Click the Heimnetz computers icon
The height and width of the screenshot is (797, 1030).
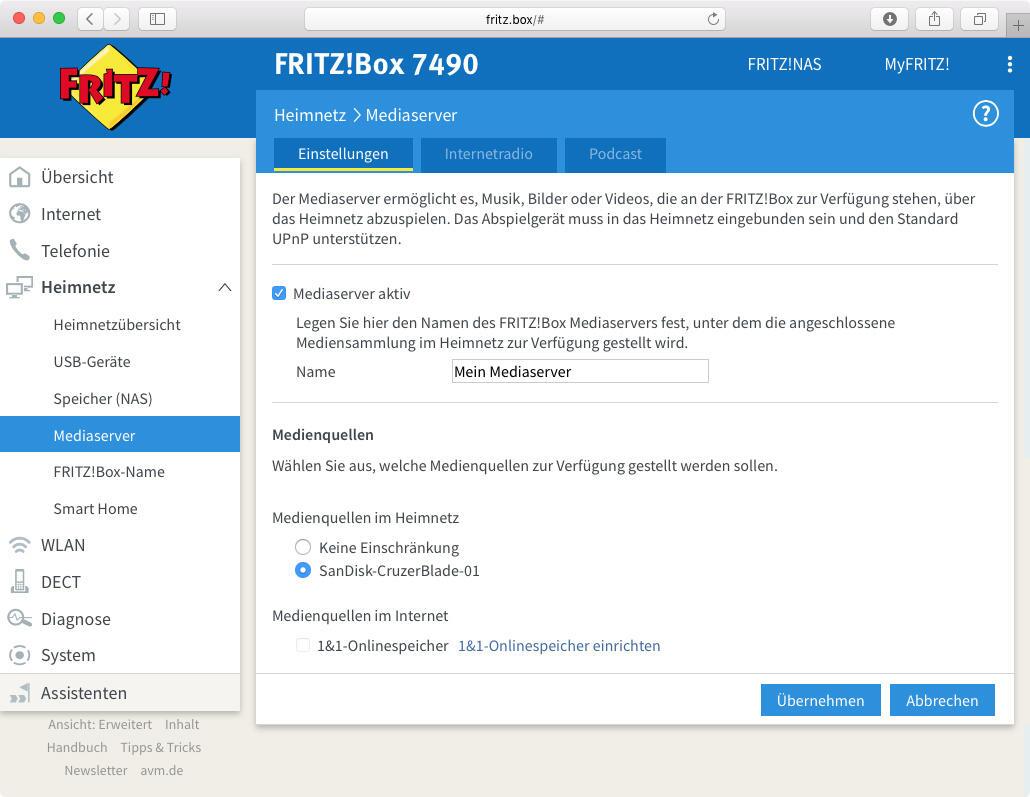coord(19,287)
